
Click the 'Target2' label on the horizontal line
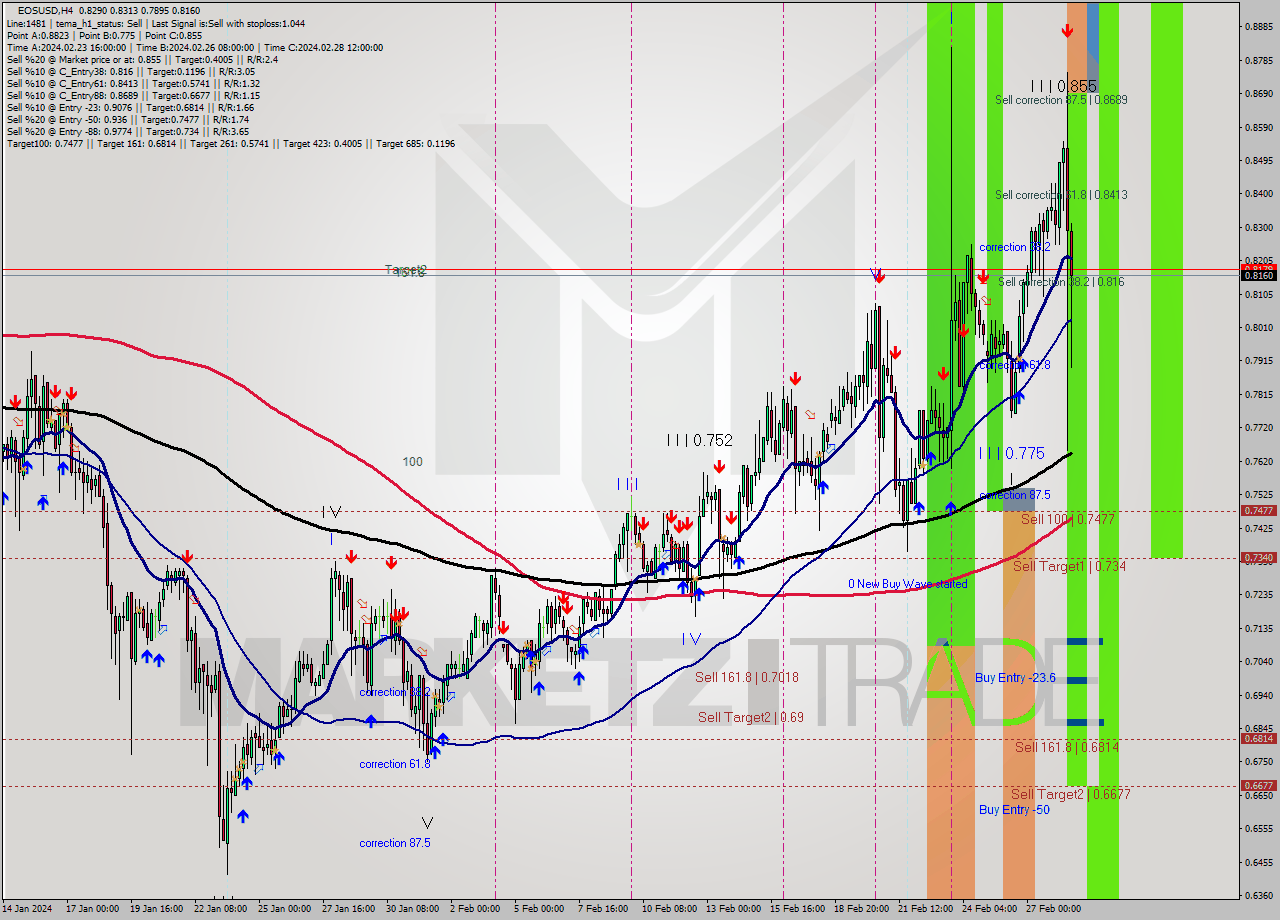click(406, 270)
